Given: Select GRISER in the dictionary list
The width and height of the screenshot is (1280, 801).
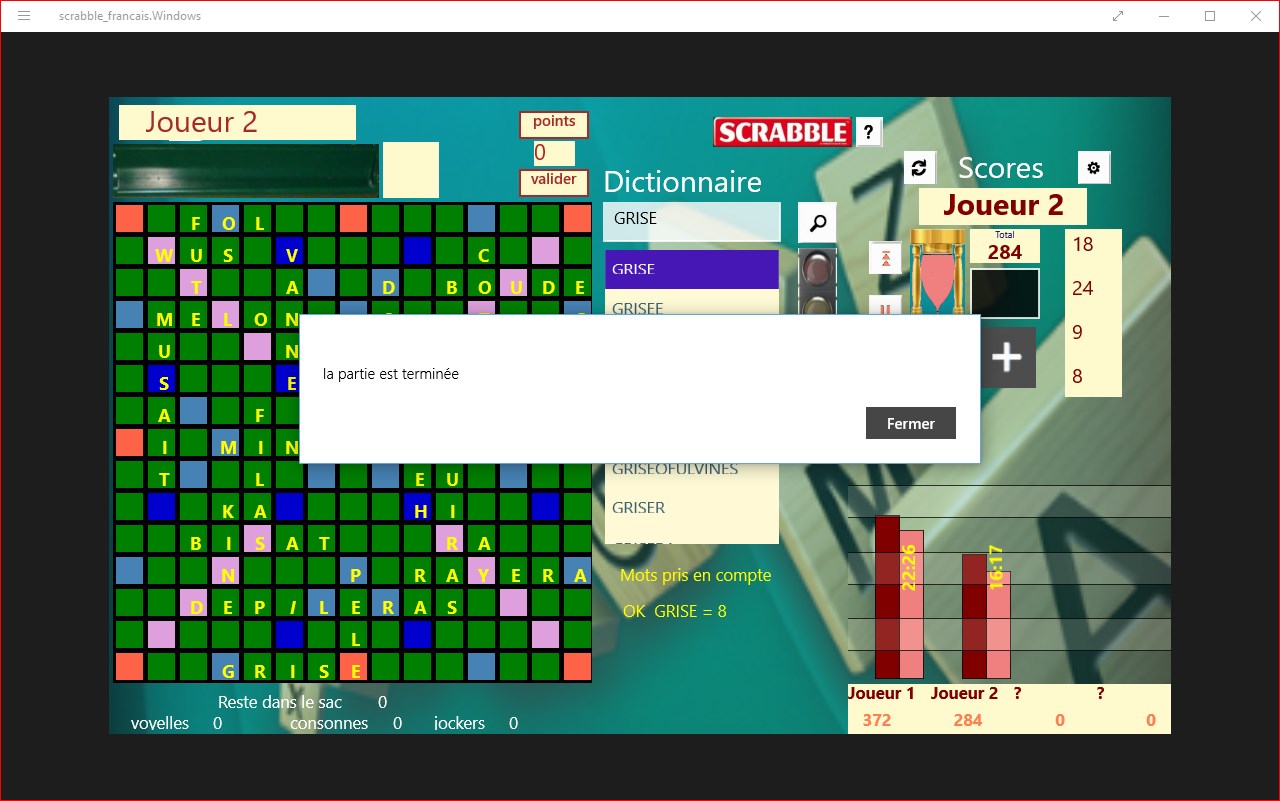Looking at the screenshot, I should click(691, 507).
